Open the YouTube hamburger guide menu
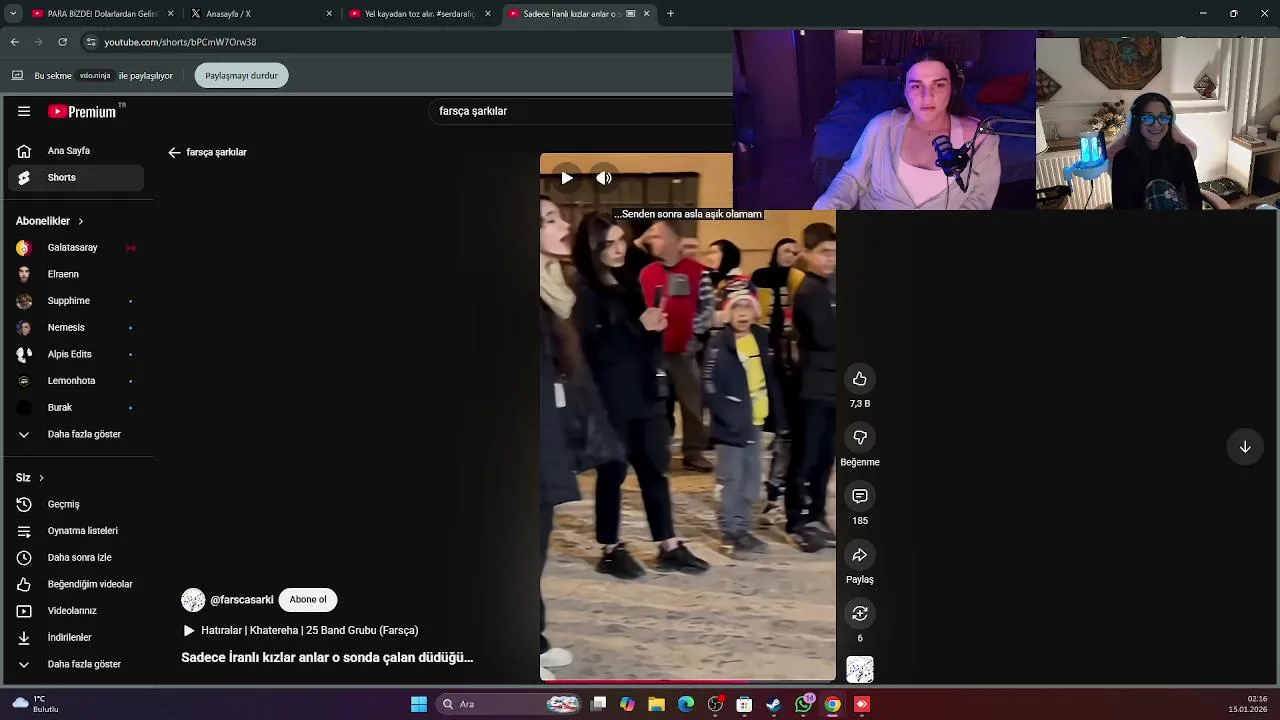 (x=24, y=111)
